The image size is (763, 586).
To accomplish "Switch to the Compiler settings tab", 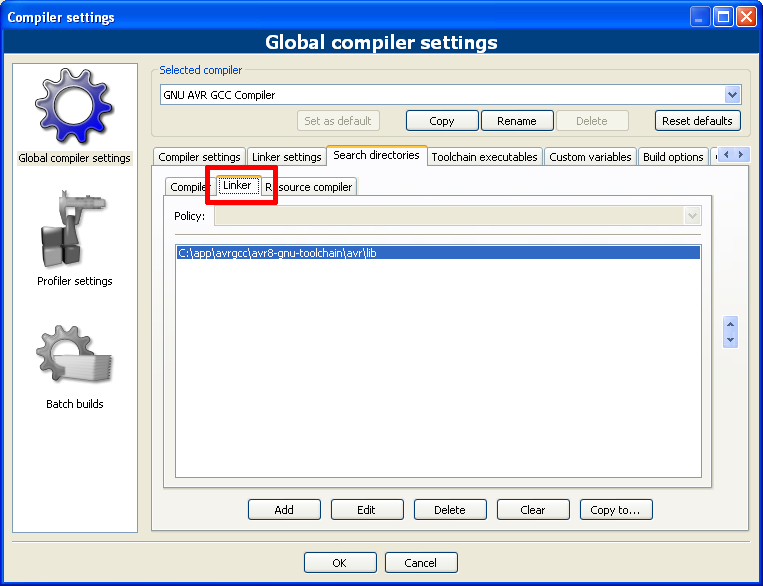I will 199,157.
